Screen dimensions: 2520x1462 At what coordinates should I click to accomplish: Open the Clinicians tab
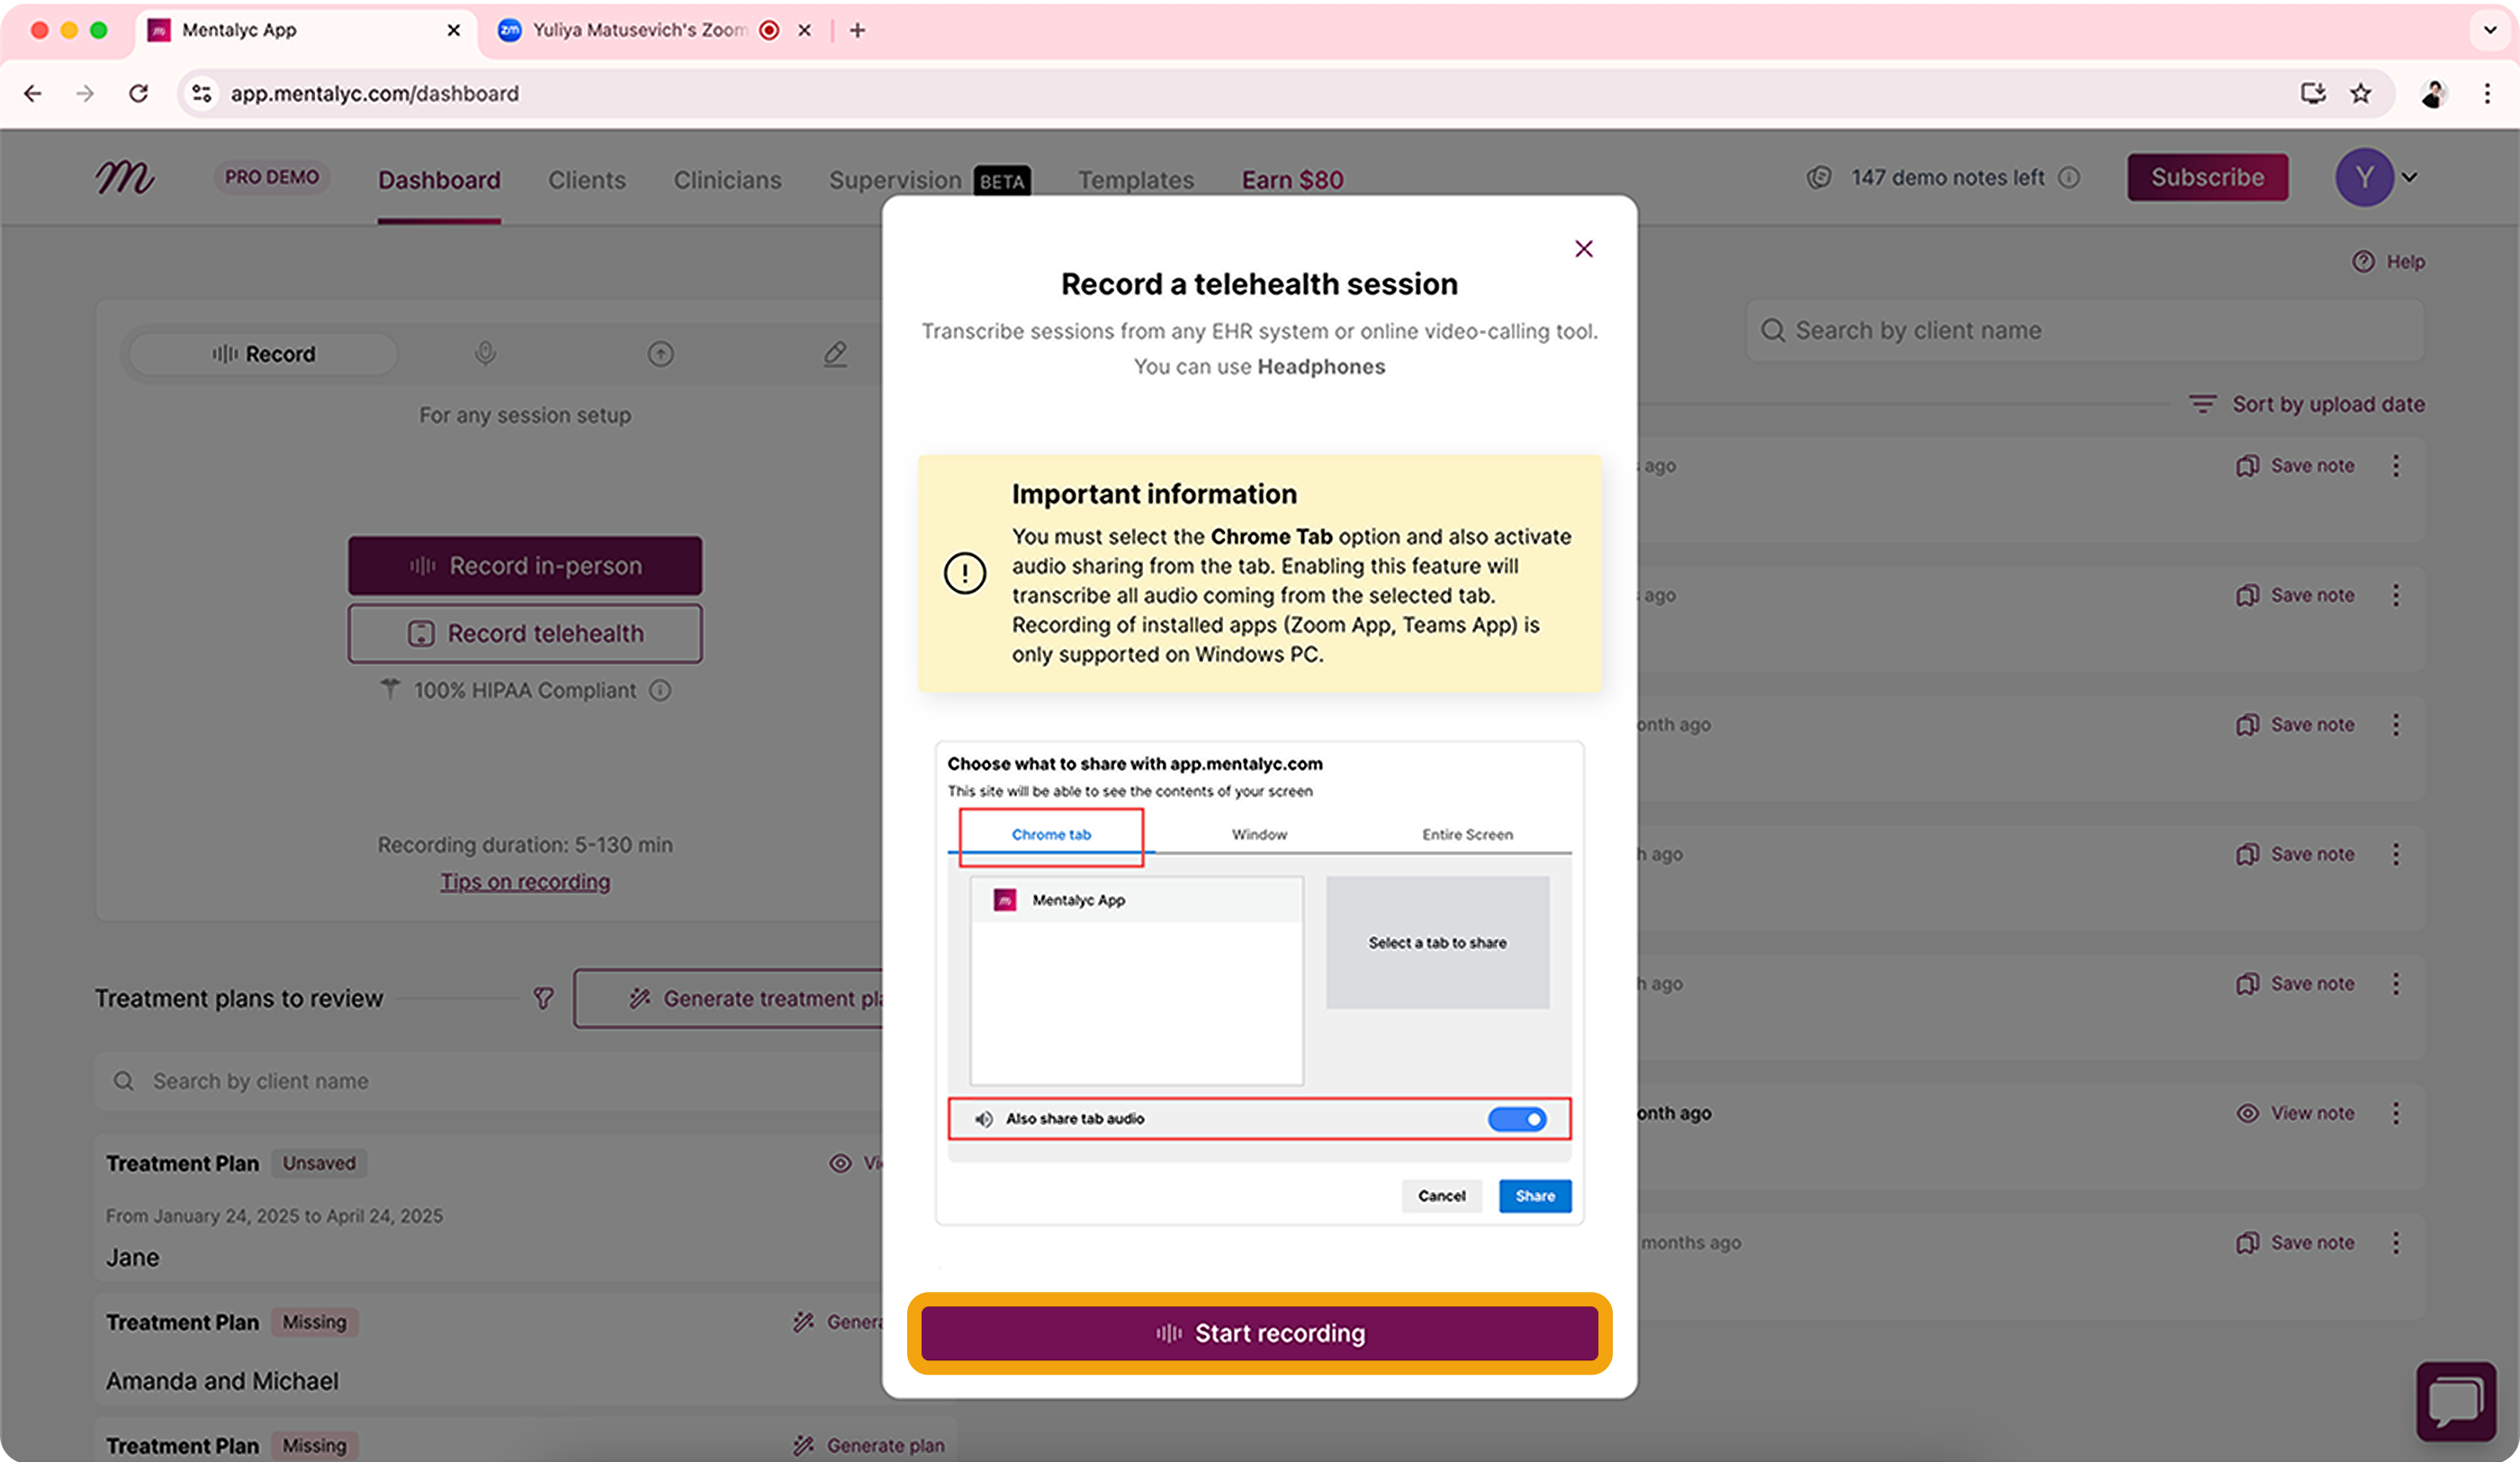pyautogui.click(x=727, y=180)
